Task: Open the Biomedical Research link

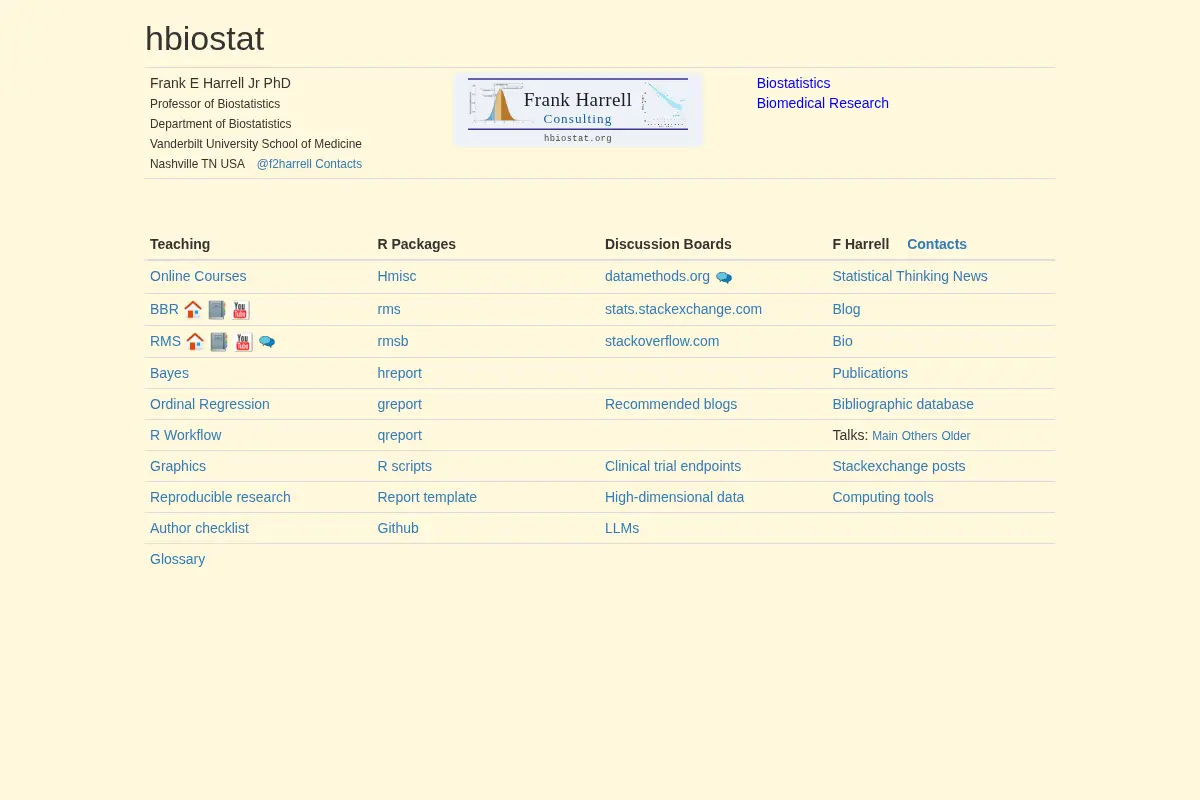Action: 823,103
